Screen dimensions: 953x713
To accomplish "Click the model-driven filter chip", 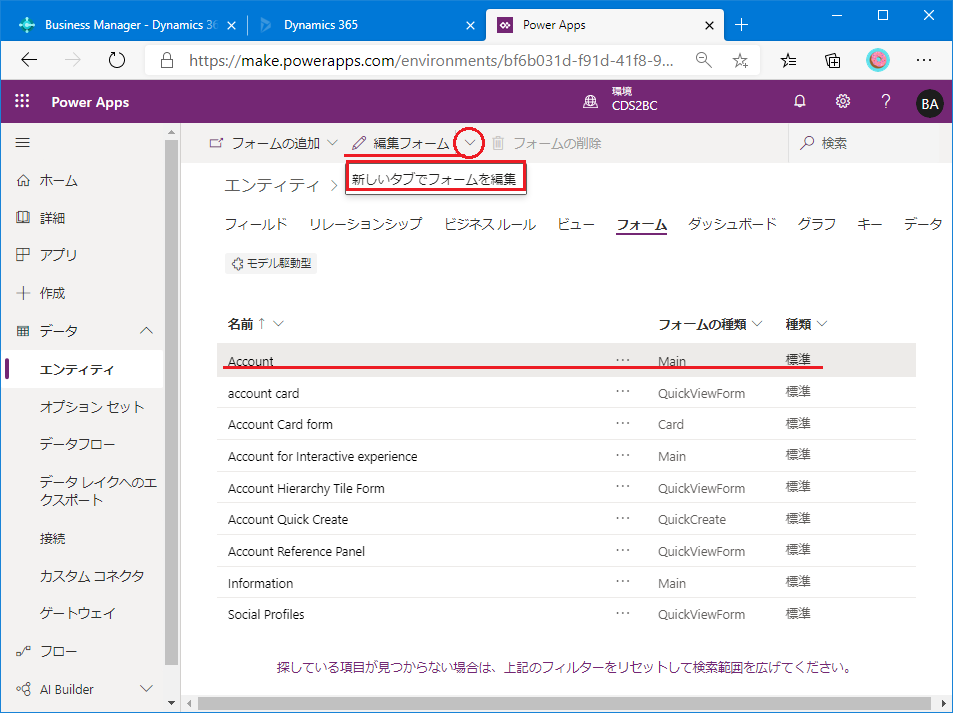I will [271, 263].
